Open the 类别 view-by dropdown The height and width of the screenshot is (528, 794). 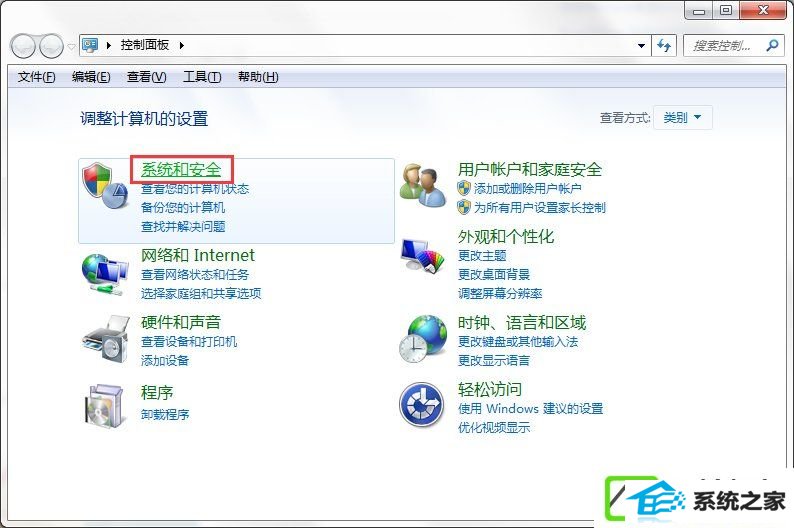(x=683, y=118)
